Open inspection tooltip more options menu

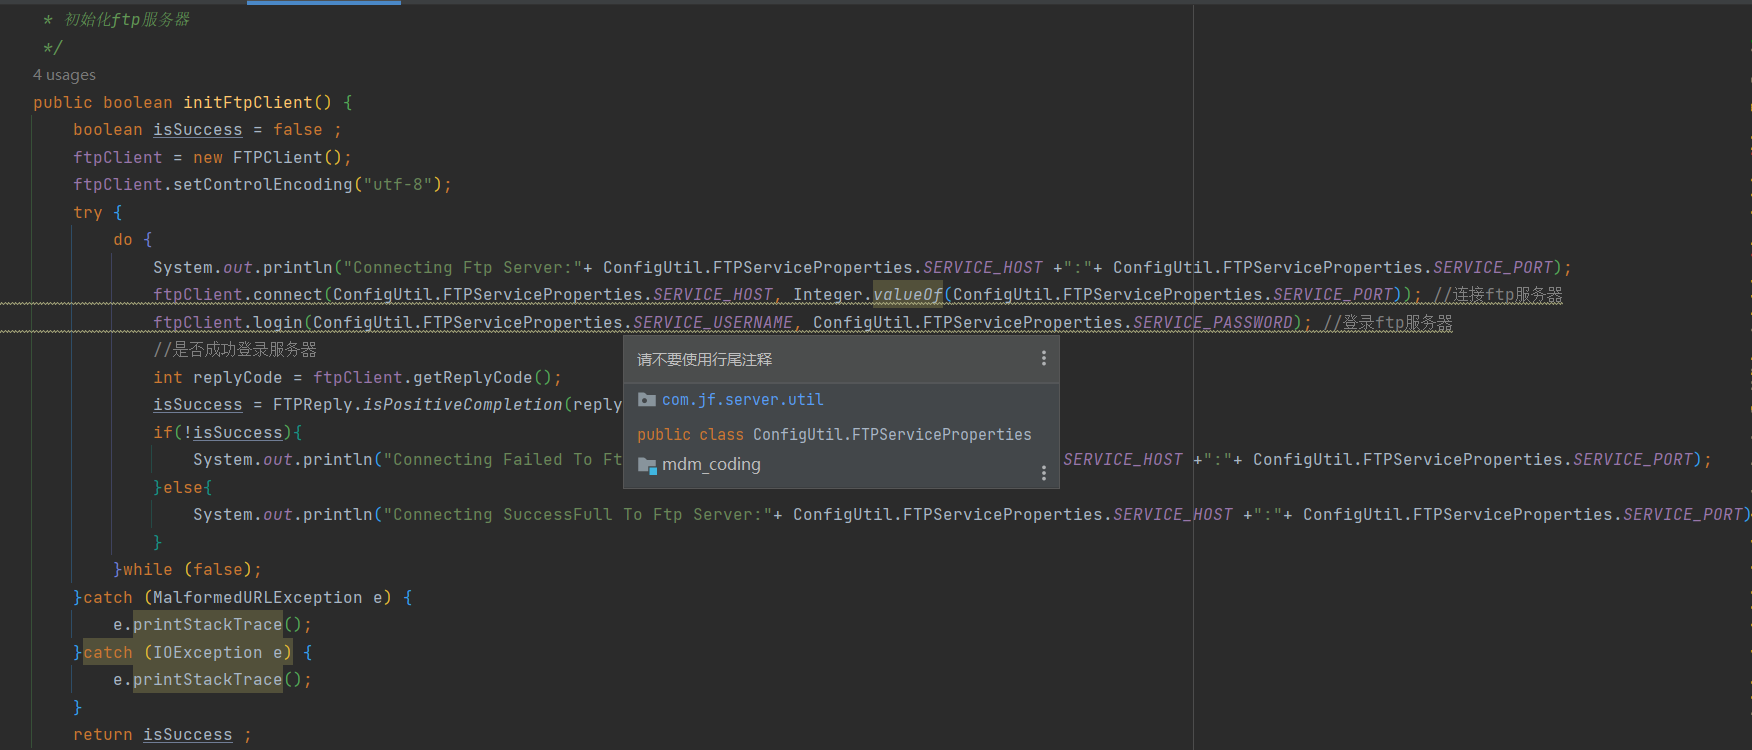coord(1044,358)
